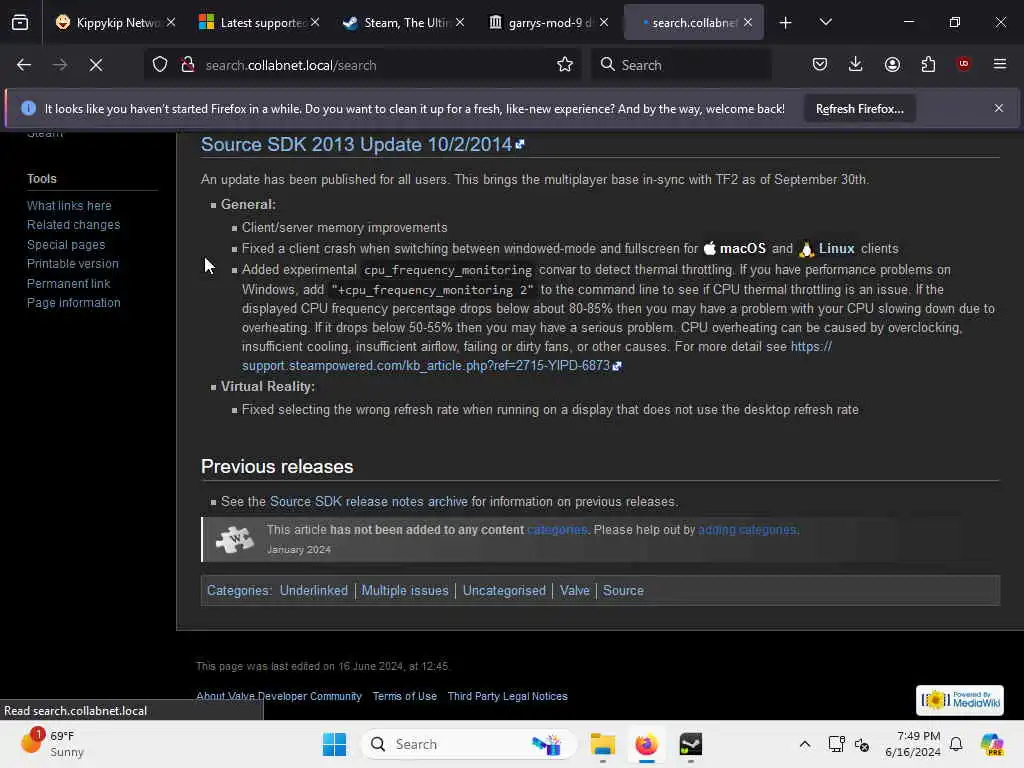Image resolution: width=1024 pixels, height=768 pixels.
Task: Open network status tray icon
Action: 836,744
